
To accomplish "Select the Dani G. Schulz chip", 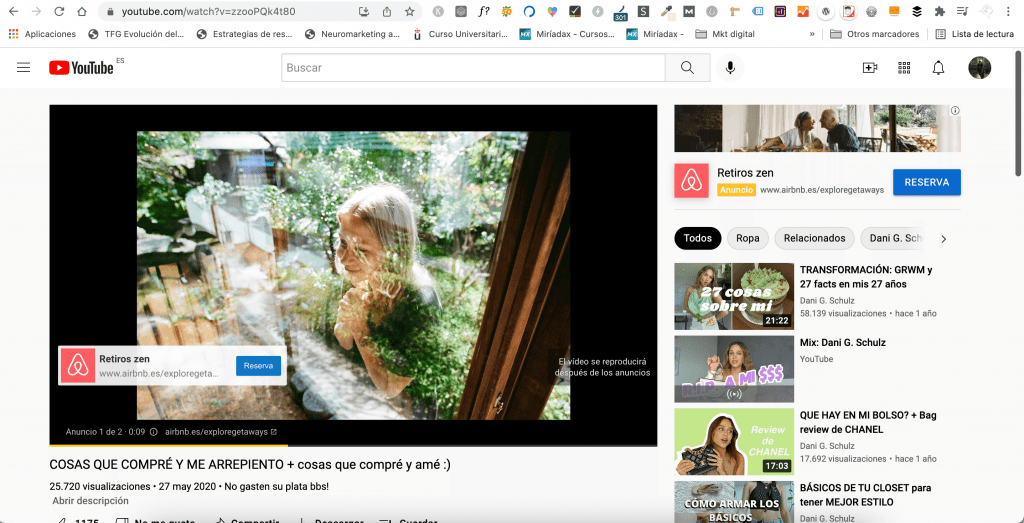I will pyautogui.click(x=893, y=238).
